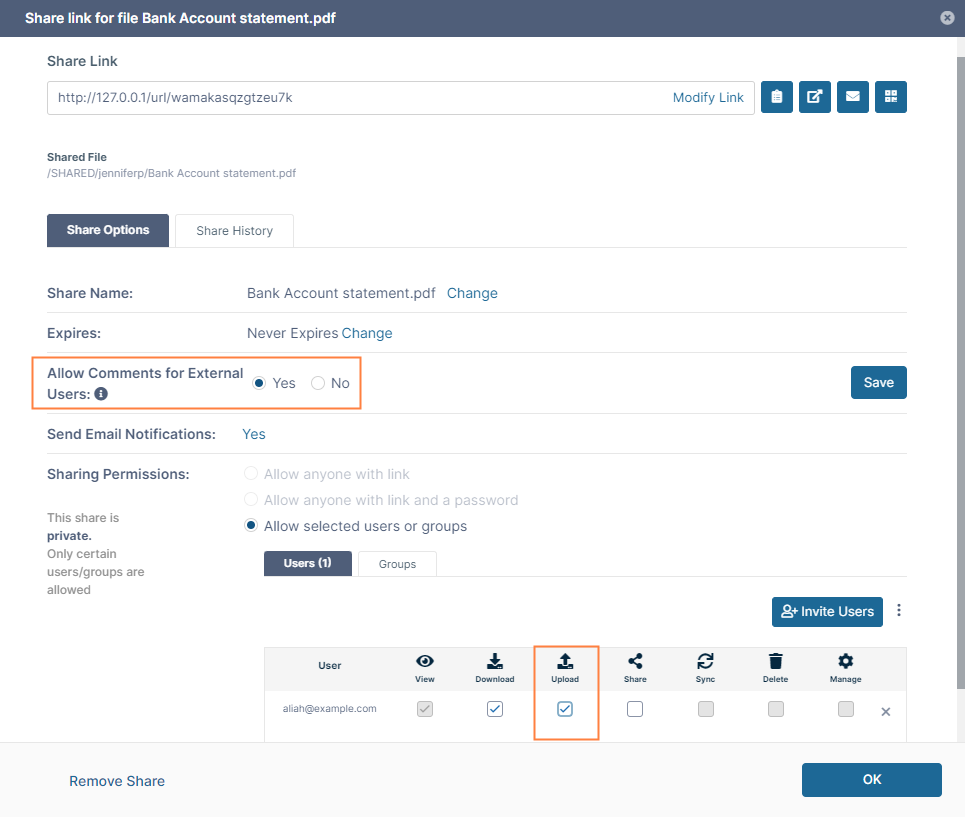Viewport: 965px width, 817px height.
Task: Open the three-dot more options menu
Action: click(899, 611)
